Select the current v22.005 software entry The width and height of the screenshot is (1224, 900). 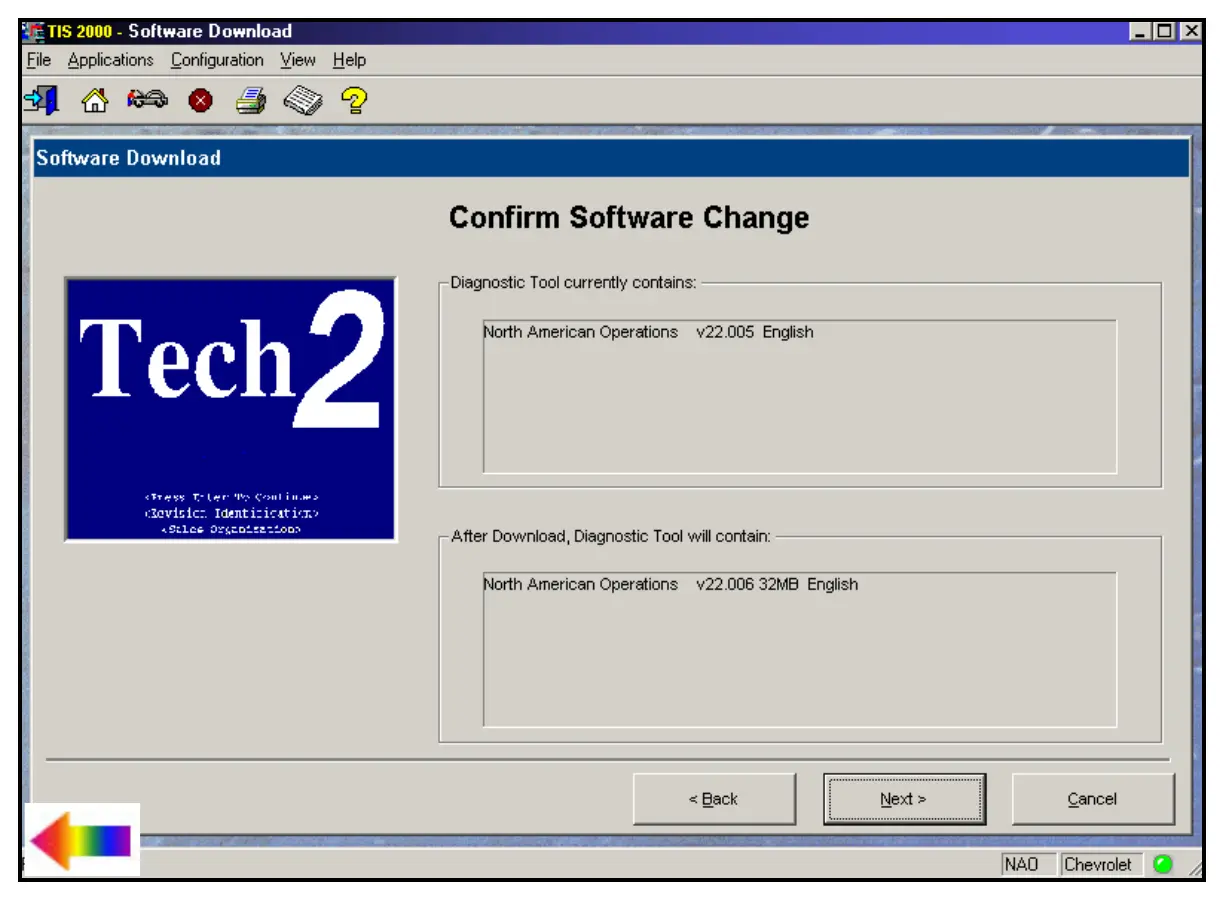point(648,332)
